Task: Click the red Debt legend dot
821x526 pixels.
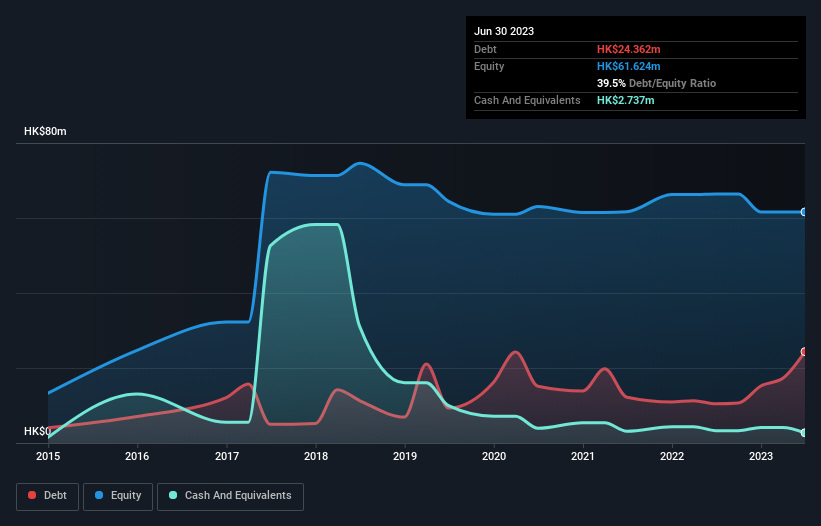Action: 32,495
